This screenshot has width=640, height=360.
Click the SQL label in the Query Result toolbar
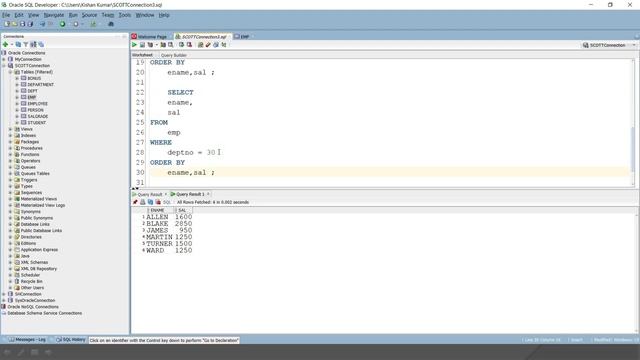click(167, 202)
